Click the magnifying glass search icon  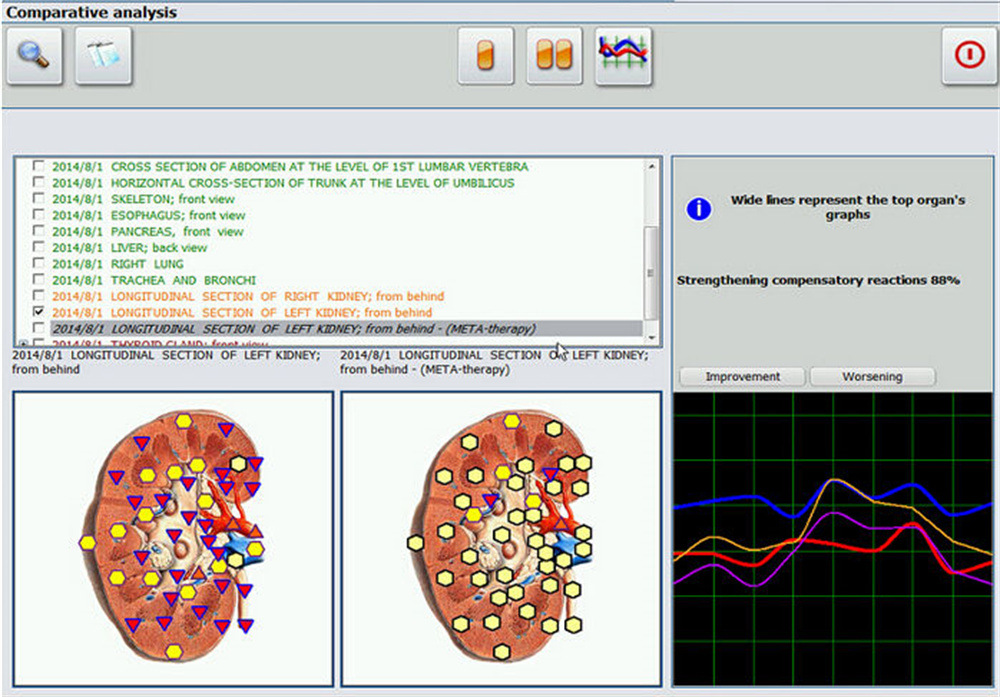coord(35,56)
